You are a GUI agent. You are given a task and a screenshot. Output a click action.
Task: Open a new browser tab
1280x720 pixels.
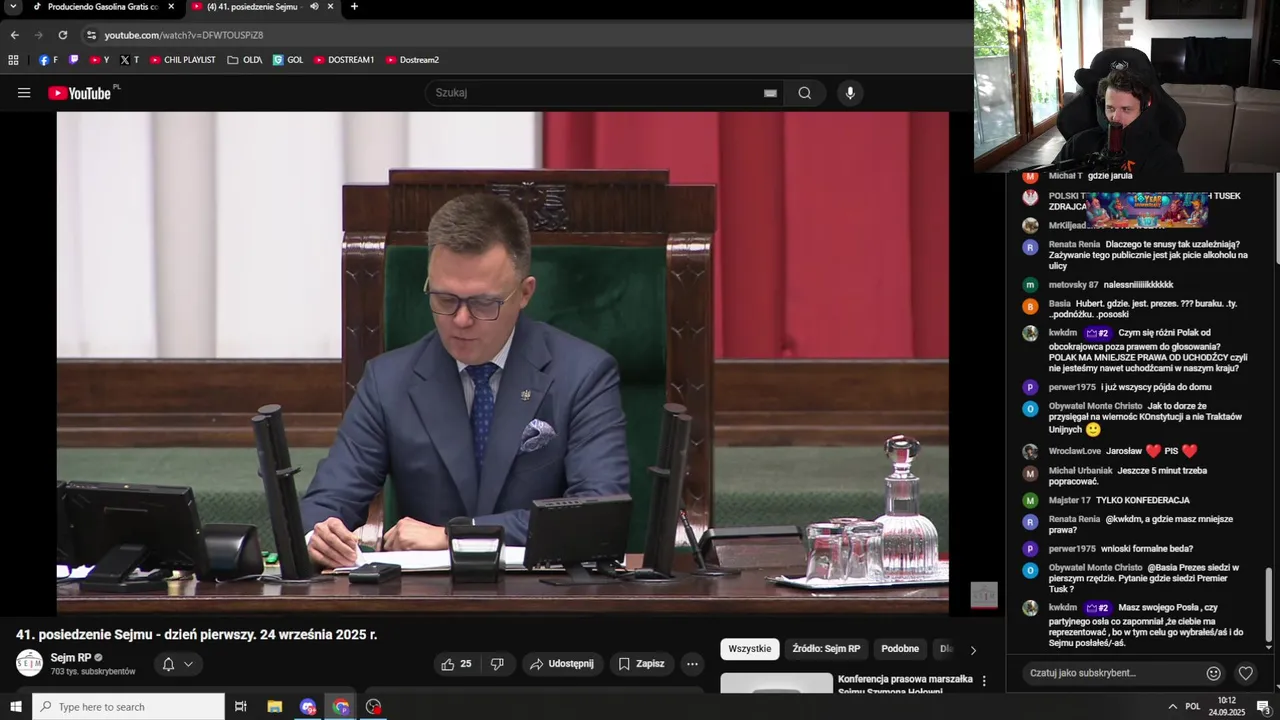click(x=354, y=7)
